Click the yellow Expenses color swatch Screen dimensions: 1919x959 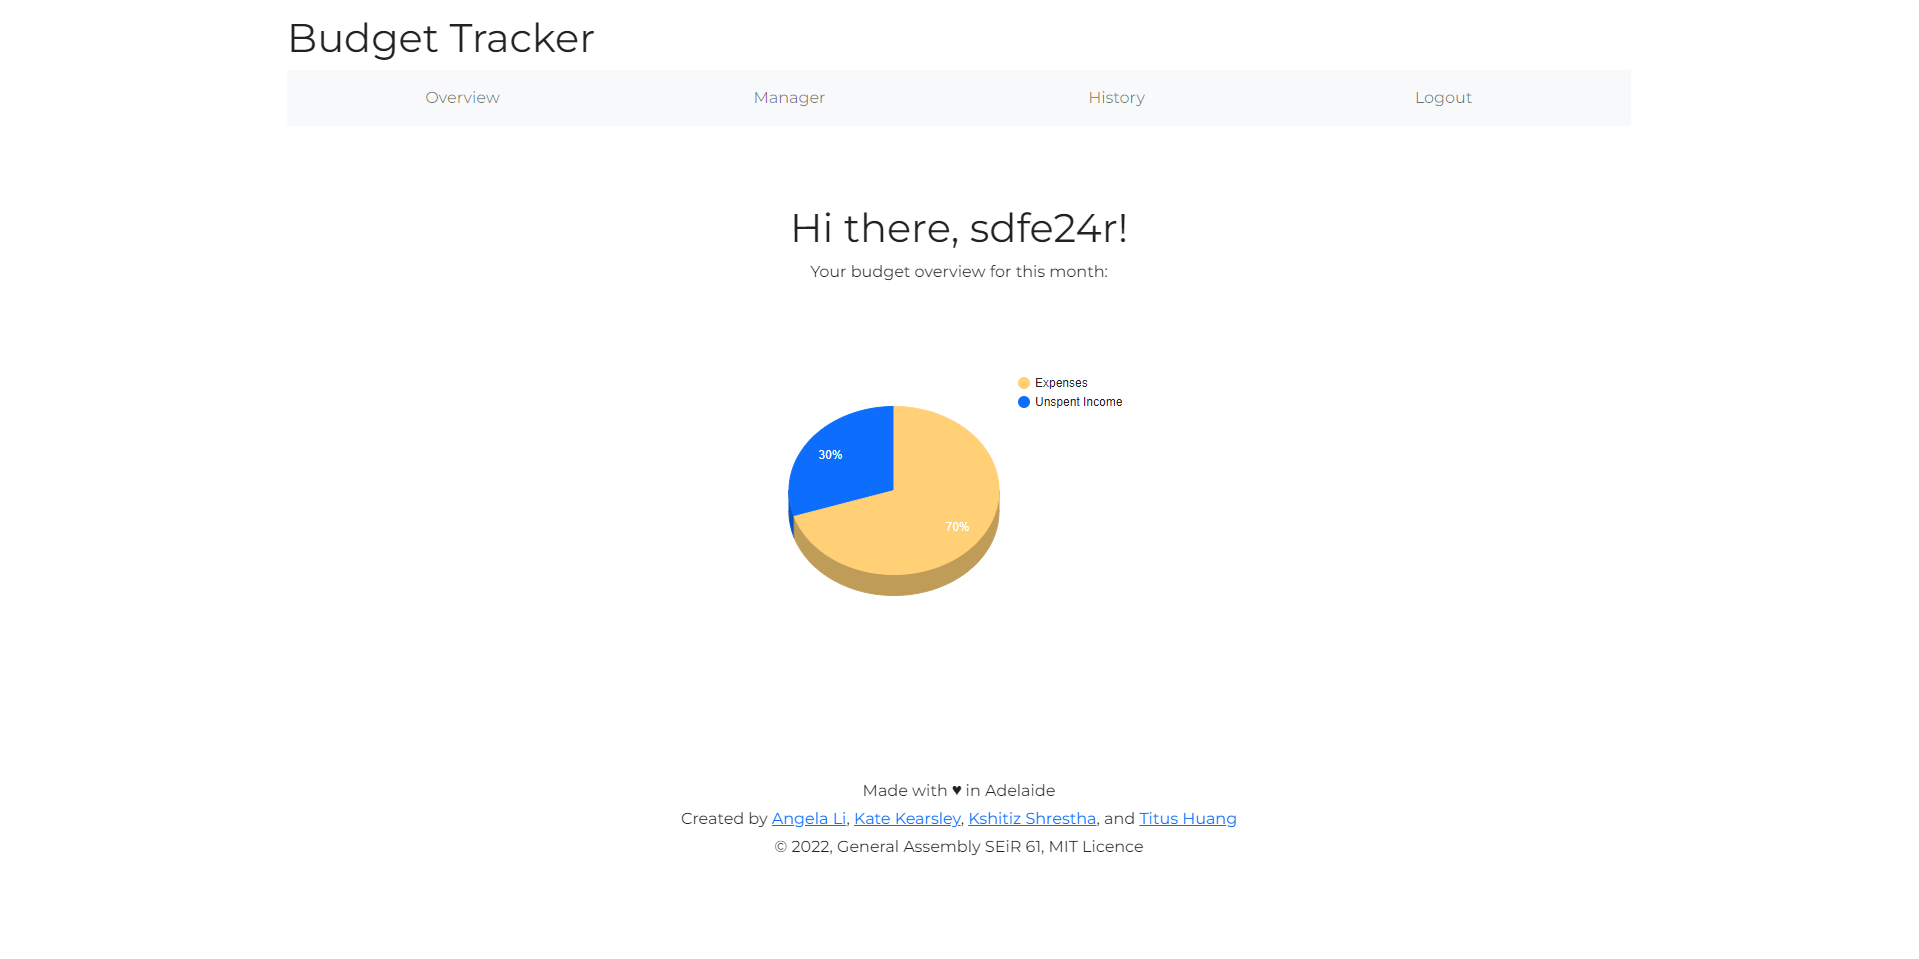pos(1022,382)
